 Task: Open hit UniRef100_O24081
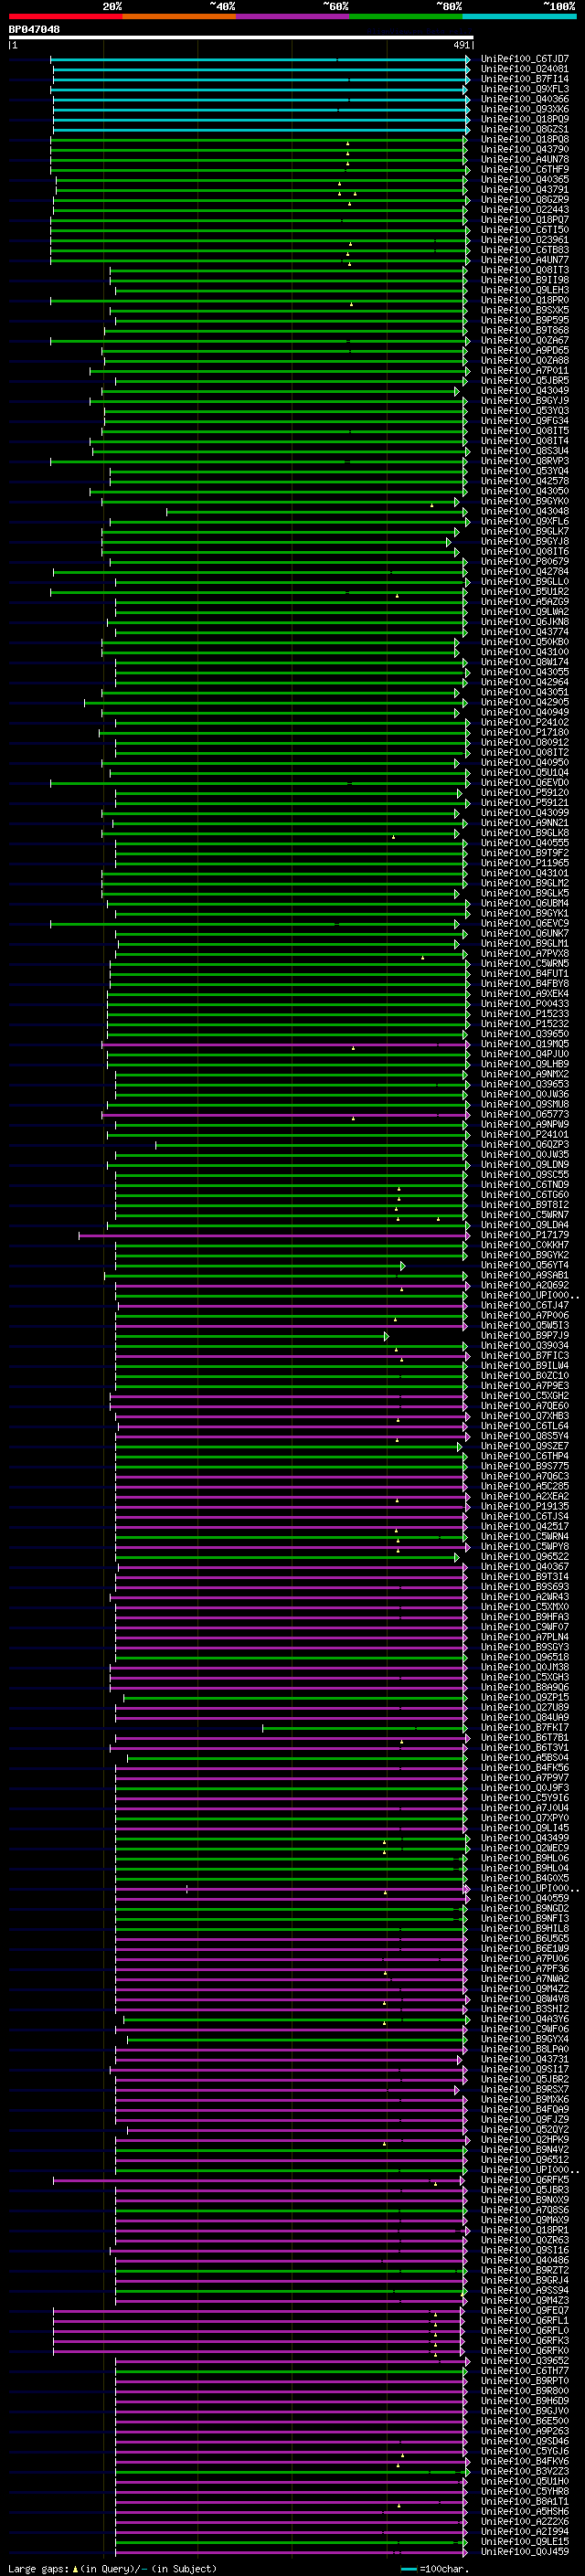pos(524,69)
